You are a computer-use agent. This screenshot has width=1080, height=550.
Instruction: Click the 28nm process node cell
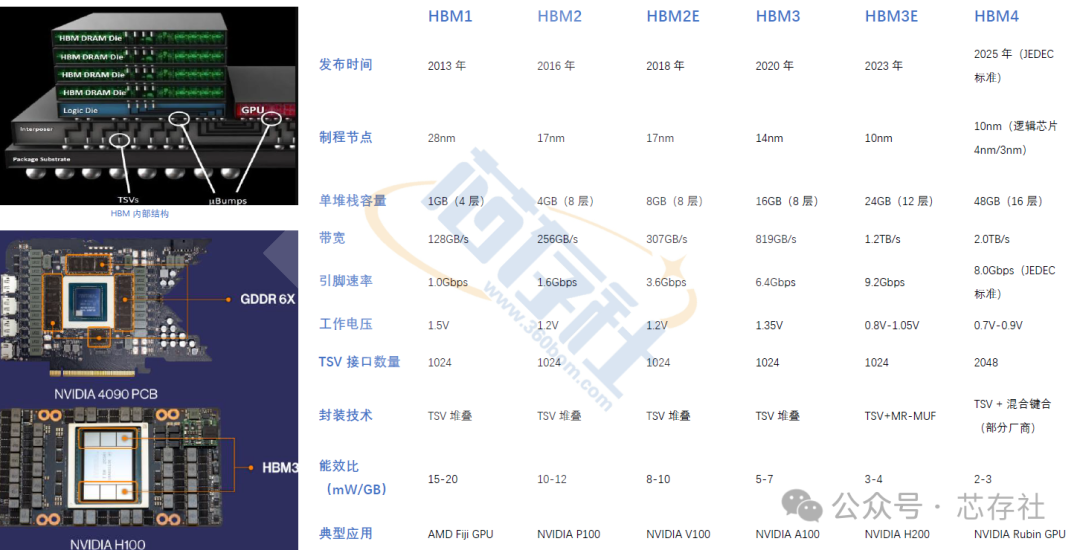coord(442,138)
